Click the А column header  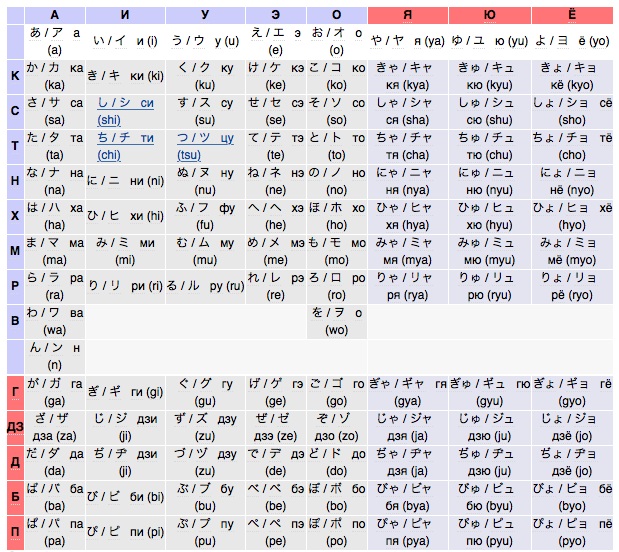(x=55, y=15)
